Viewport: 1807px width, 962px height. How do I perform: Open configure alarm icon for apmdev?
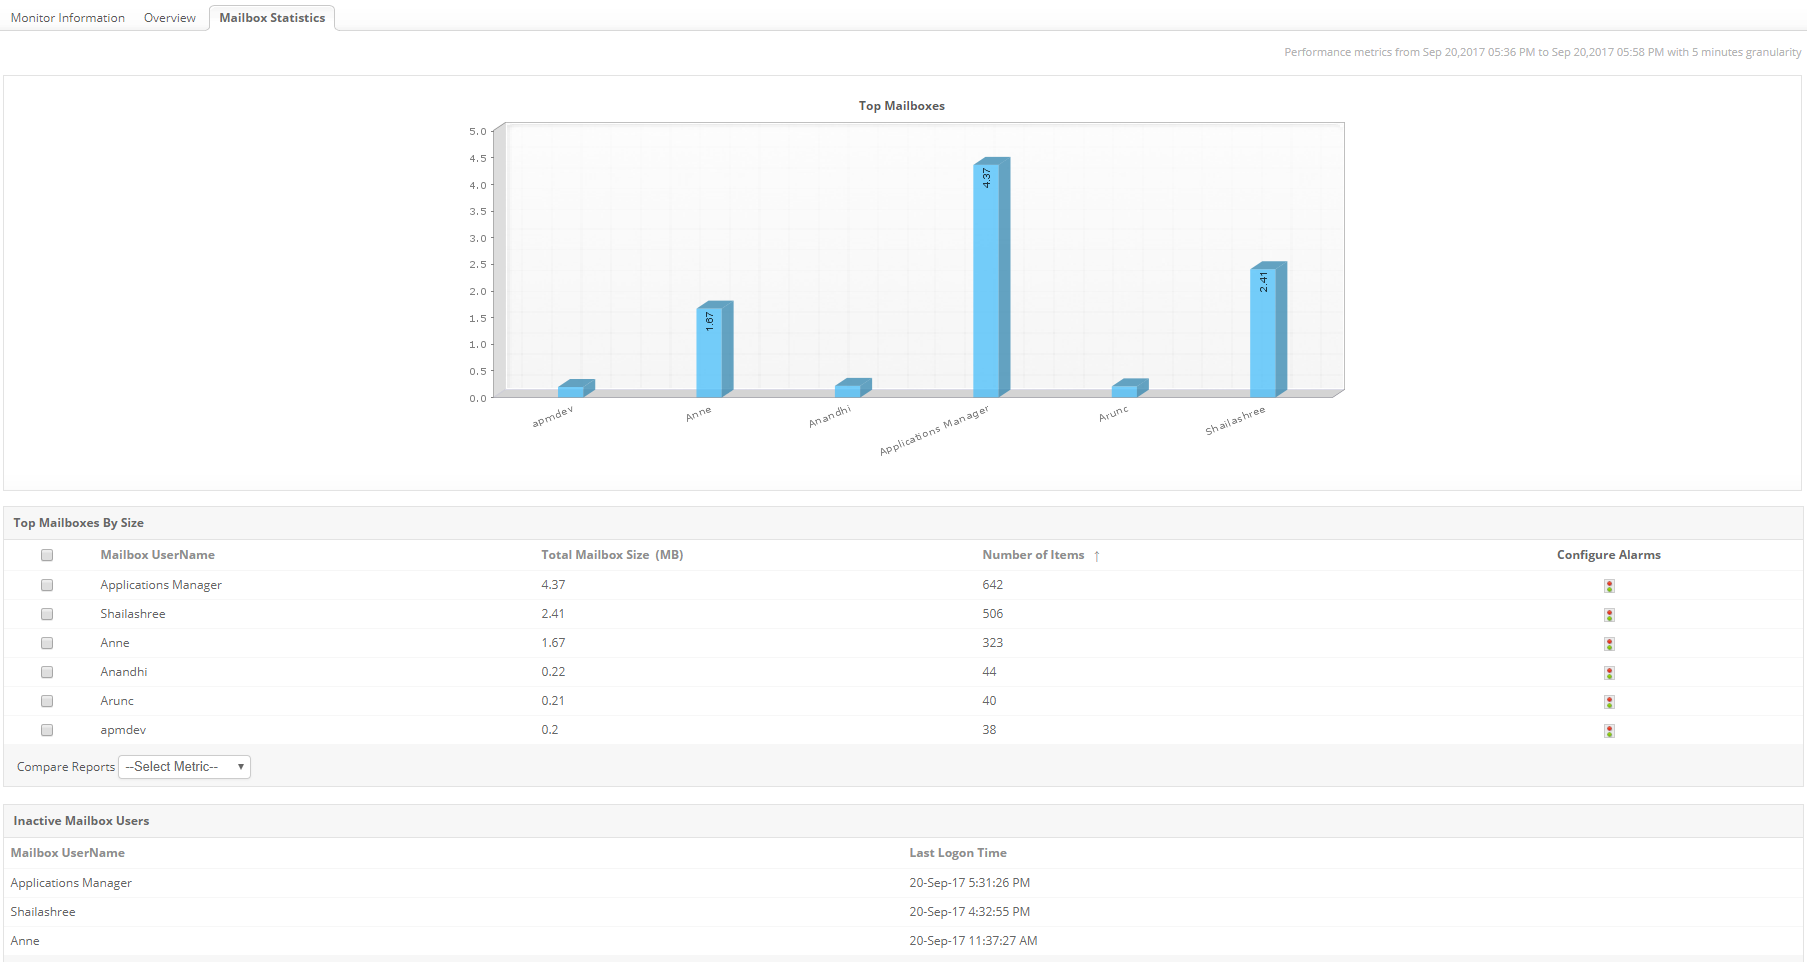click(1609, 731)
